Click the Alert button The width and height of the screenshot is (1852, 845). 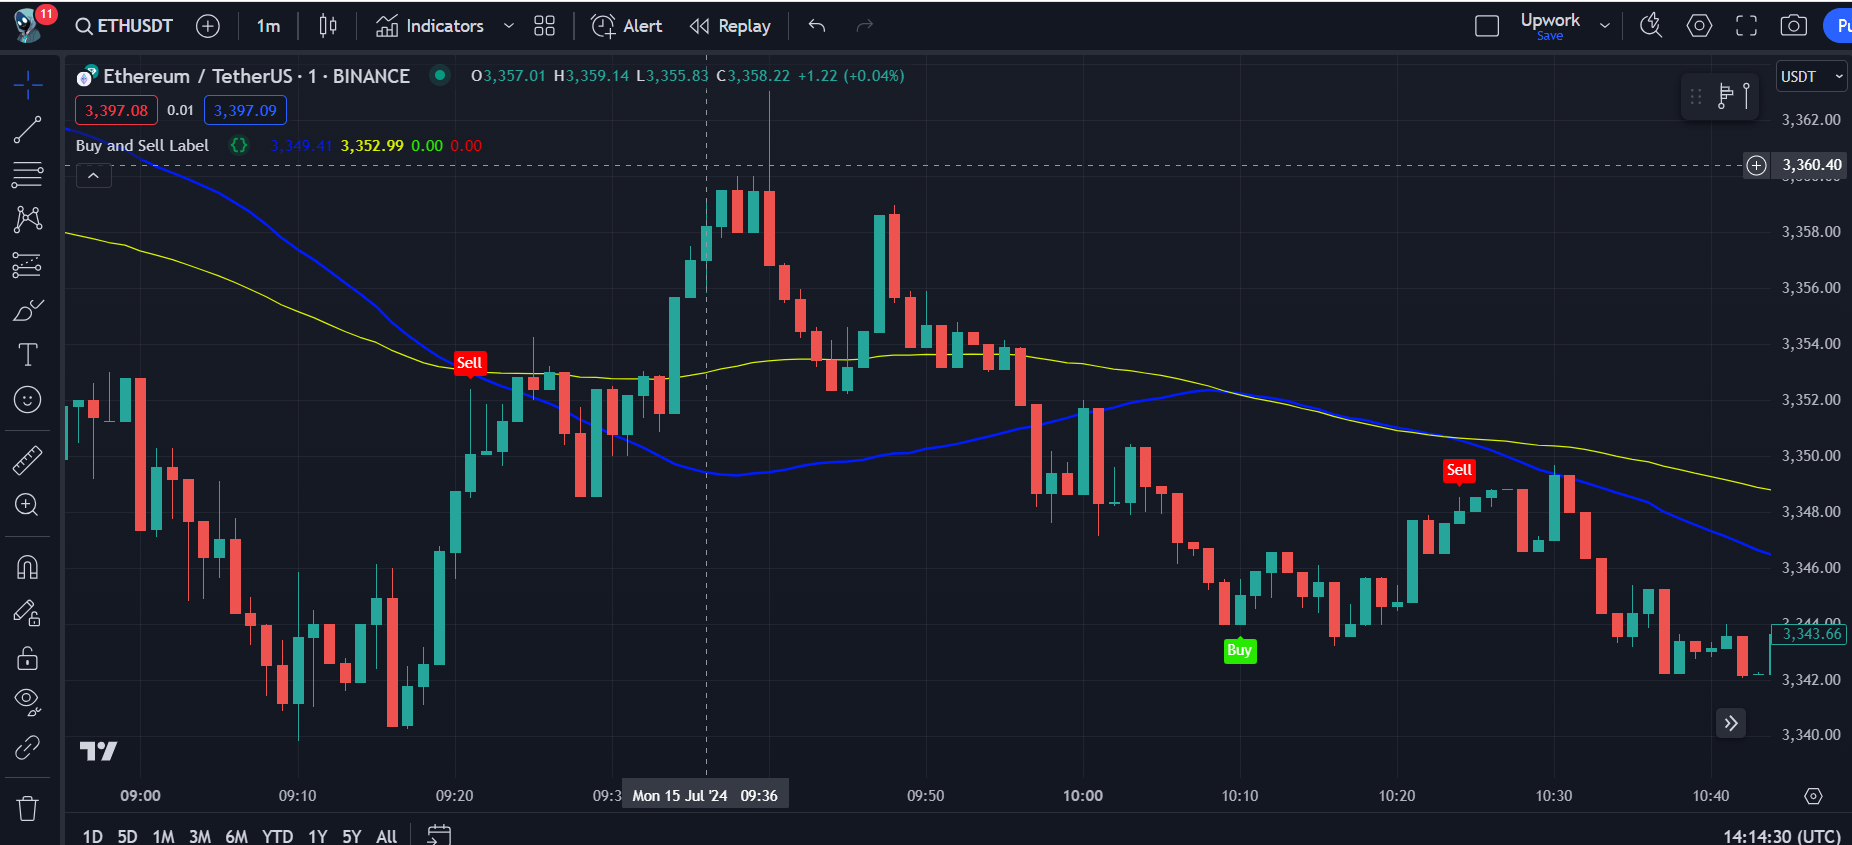(627, 26)
